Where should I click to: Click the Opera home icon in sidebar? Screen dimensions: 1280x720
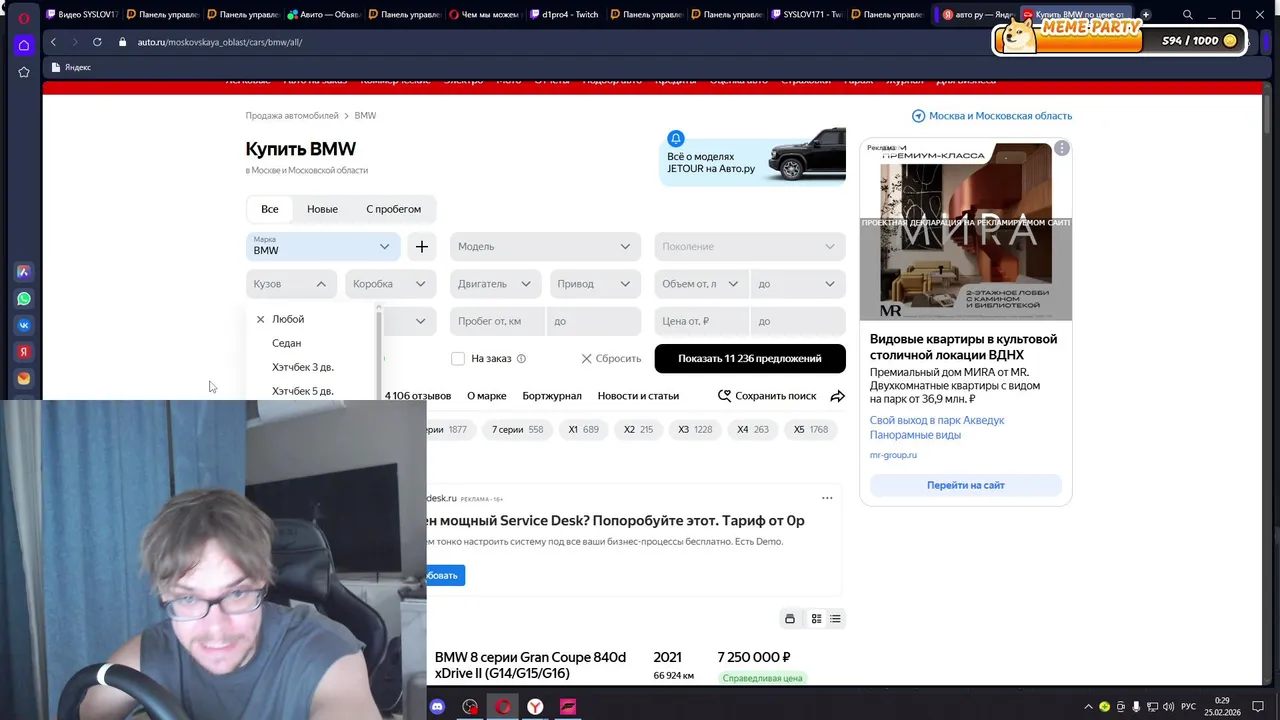tap(24, 45)
